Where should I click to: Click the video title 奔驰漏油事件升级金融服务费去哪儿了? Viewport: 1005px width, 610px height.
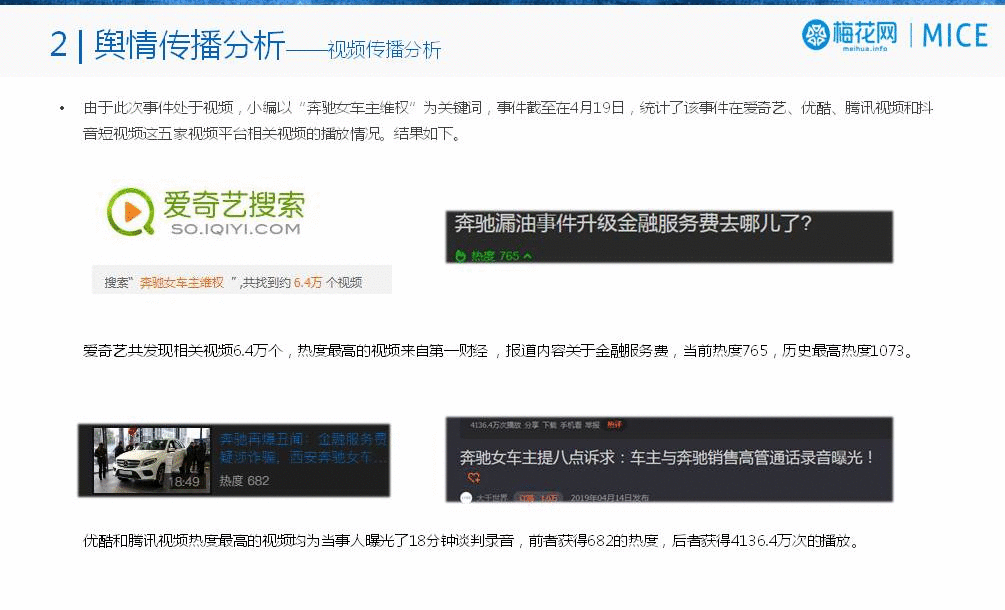coord(633,224)
